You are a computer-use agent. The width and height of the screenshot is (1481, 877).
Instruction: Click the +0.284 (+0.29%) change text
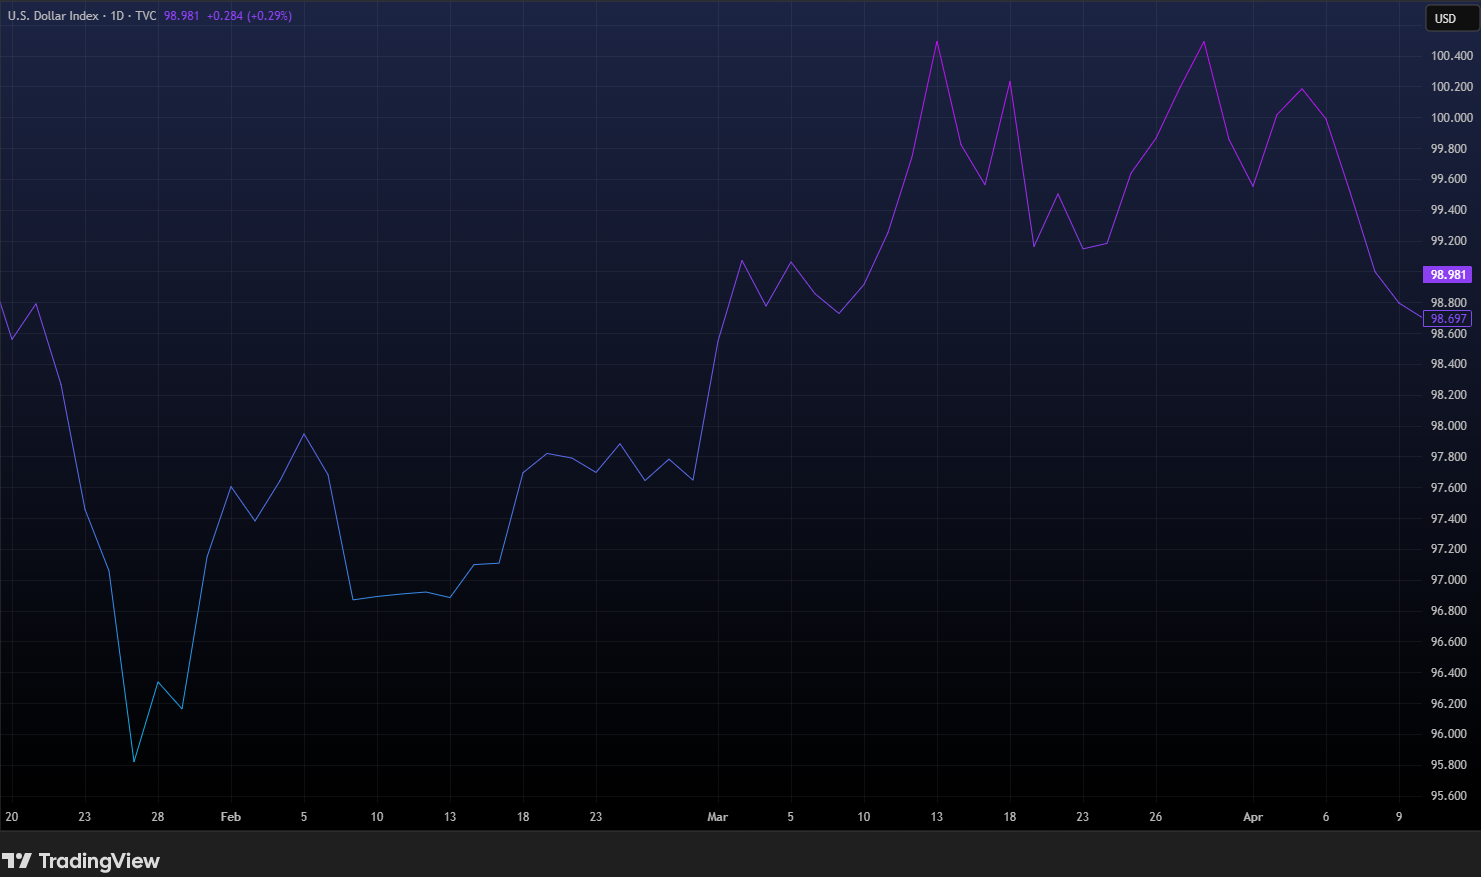249,16
